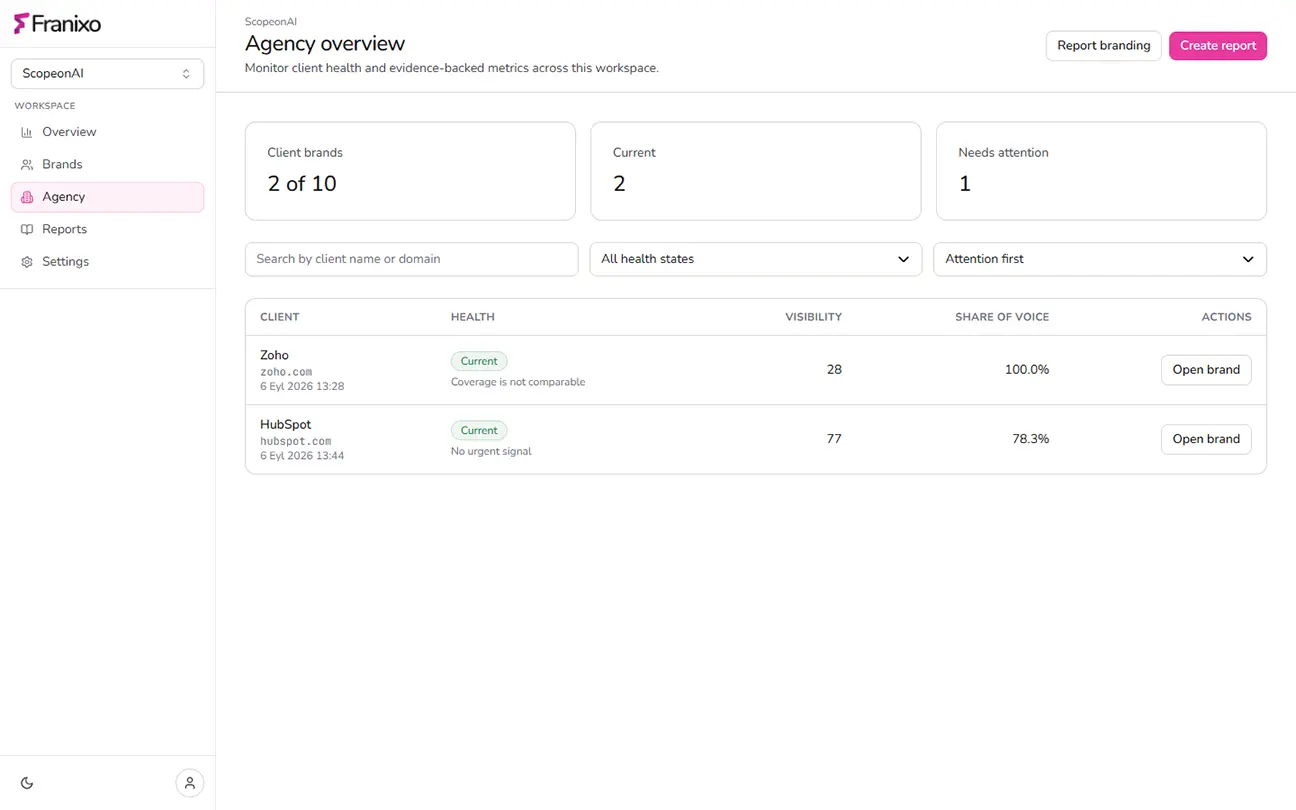1296x810 pixels.
Task: Click the Report branding button
Action: (1104, 46)
